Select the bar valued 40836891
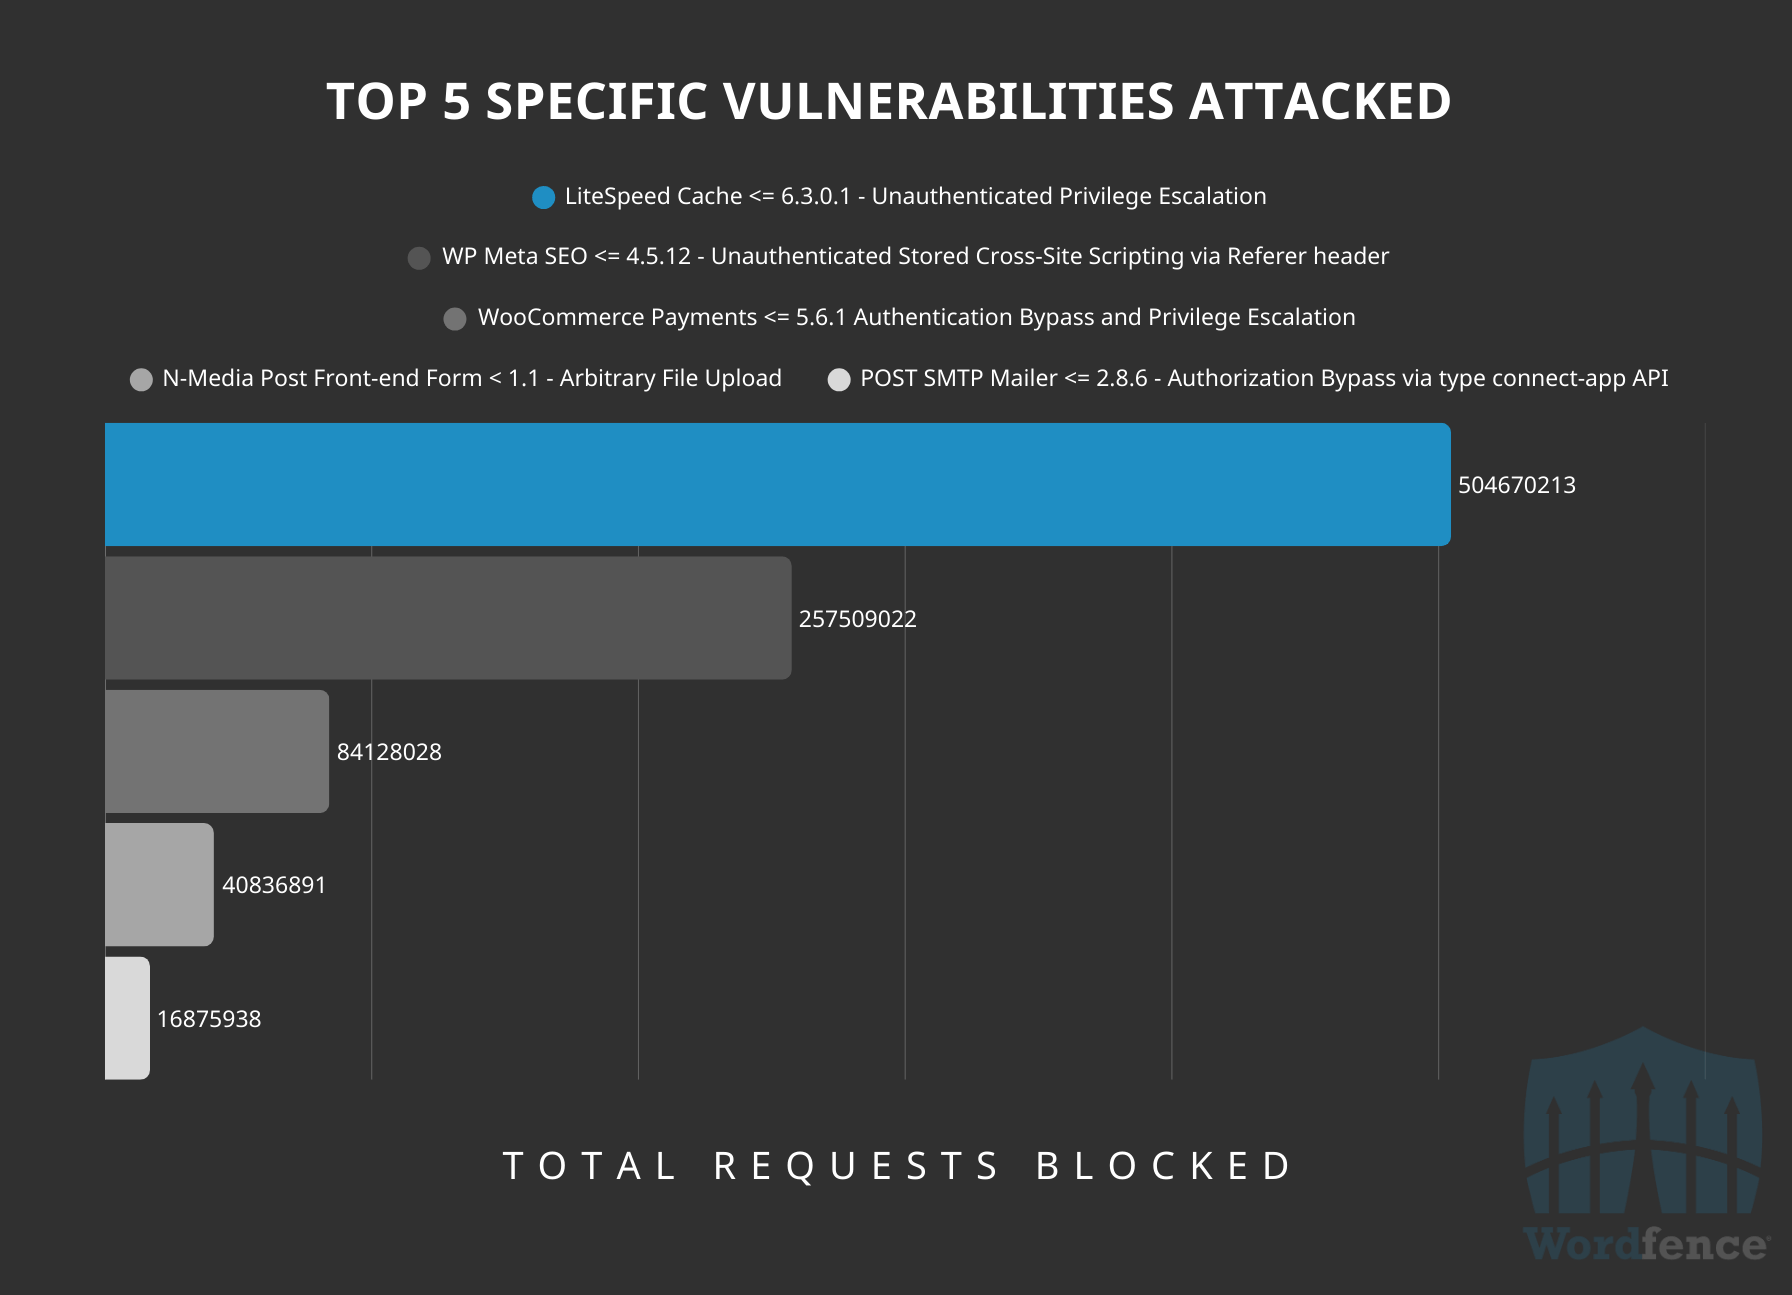The image size is (1792, 1295). pos(159,884)
